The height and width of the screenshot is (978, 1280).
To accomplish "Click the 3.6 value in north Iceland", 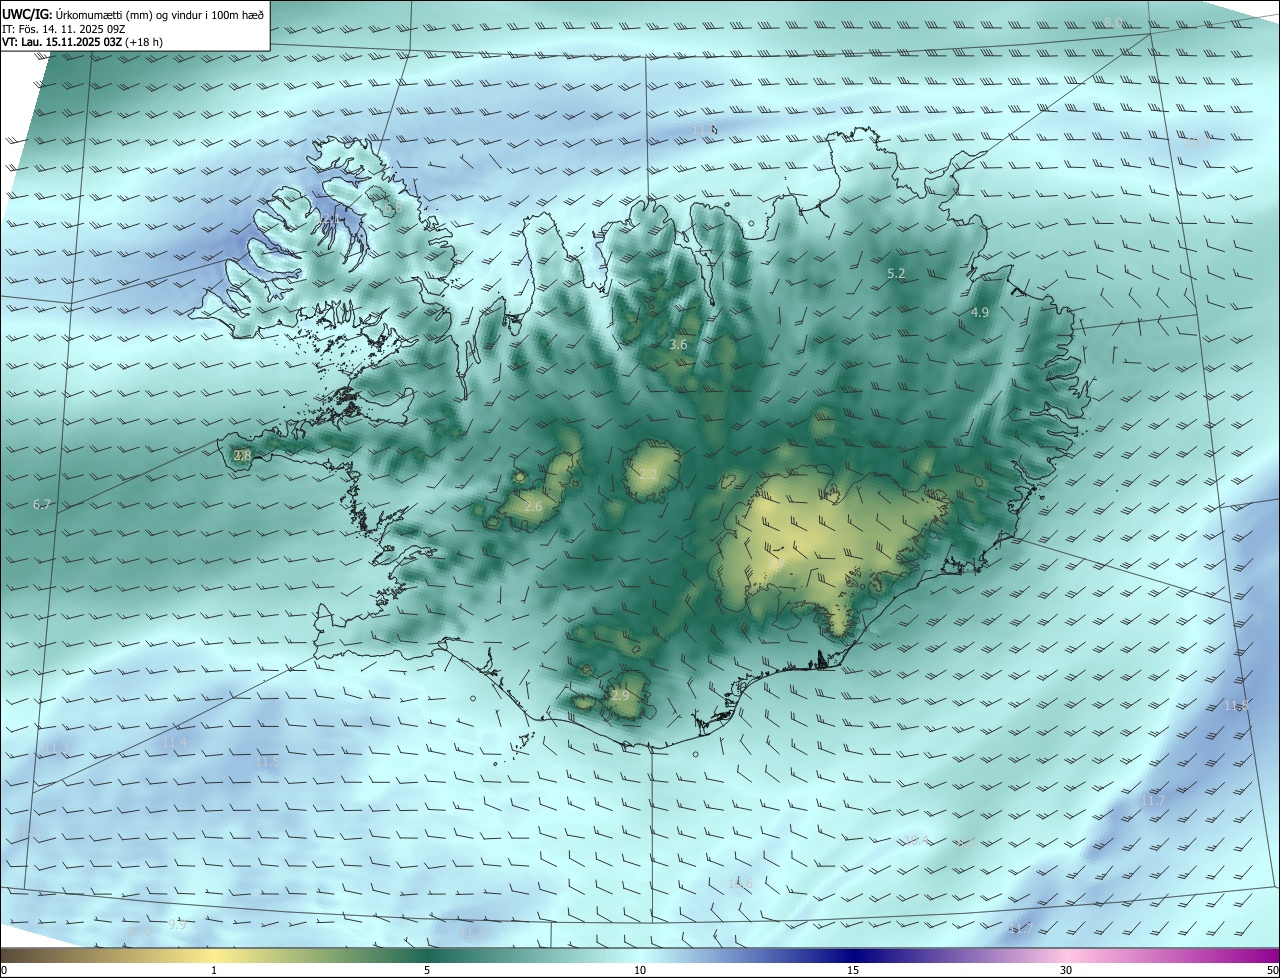I will (x=678, y=344).
